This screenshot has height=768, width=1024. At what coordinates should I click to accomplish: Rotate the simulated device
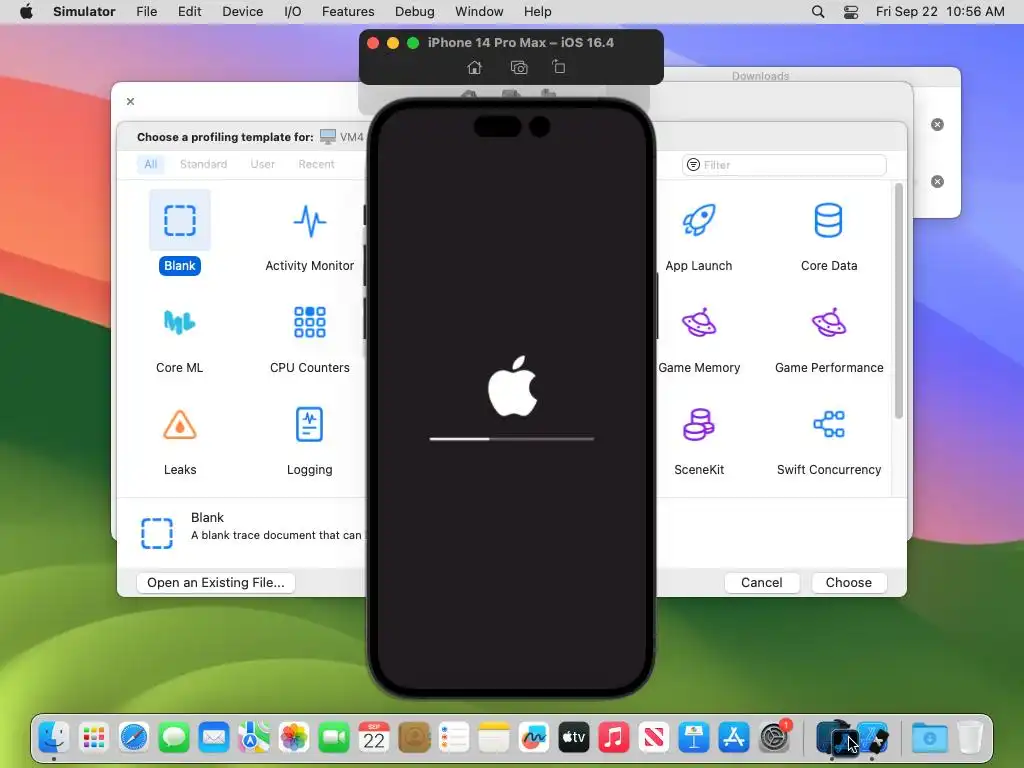558,67
